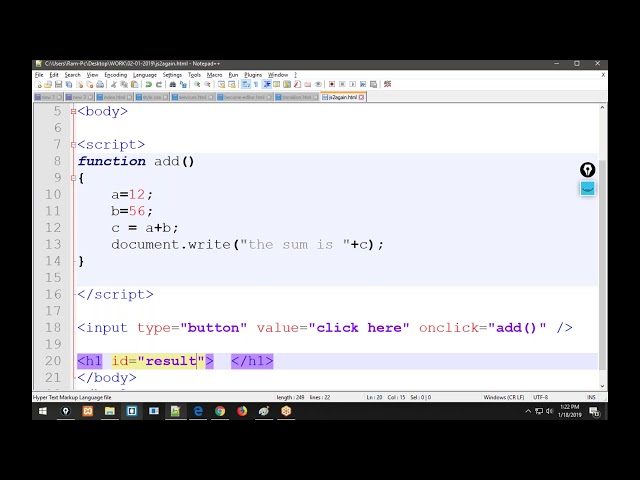Screen dimensions: 640x480
Task: Switch to the style.css tab
Action: (151, 97)
